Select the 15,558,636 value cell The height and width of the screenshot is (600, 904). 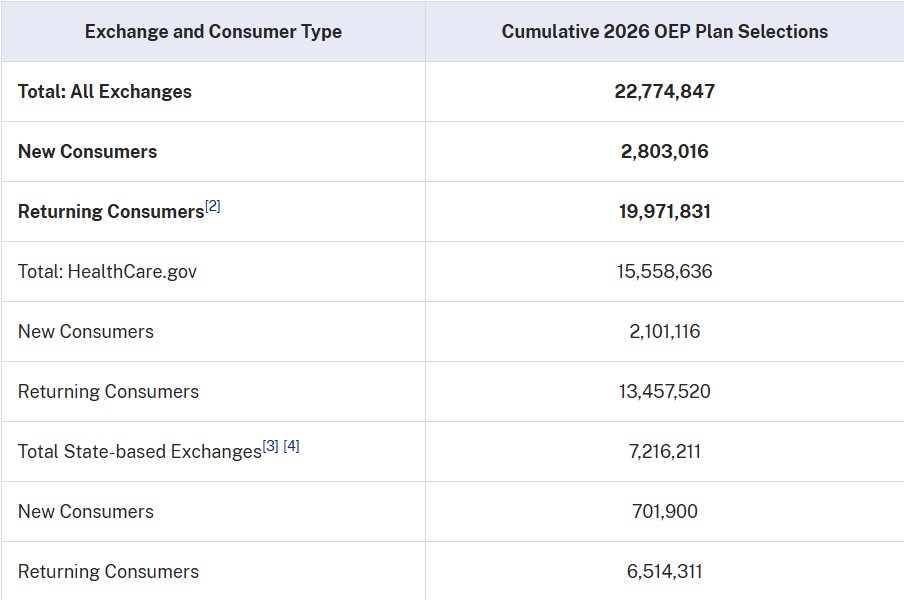pyautogui.click(x=664, y=272)
